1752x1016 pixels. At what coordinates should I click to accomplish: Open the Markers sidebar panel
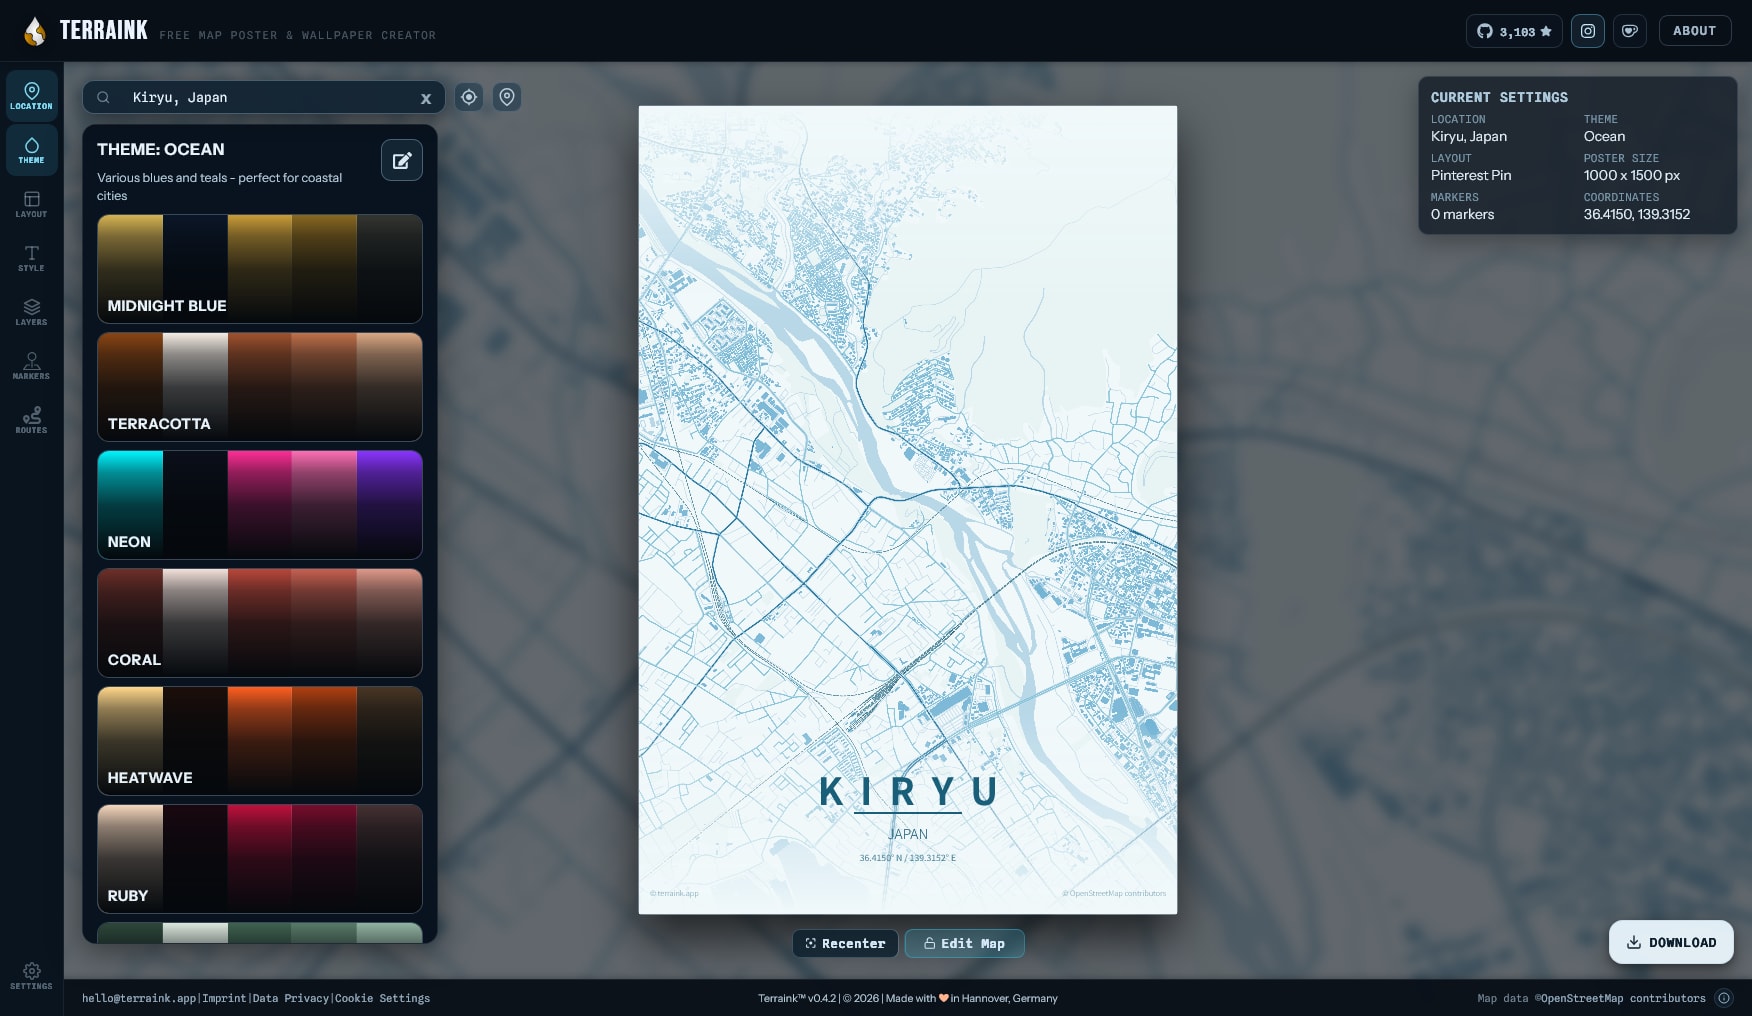point(31,366)
